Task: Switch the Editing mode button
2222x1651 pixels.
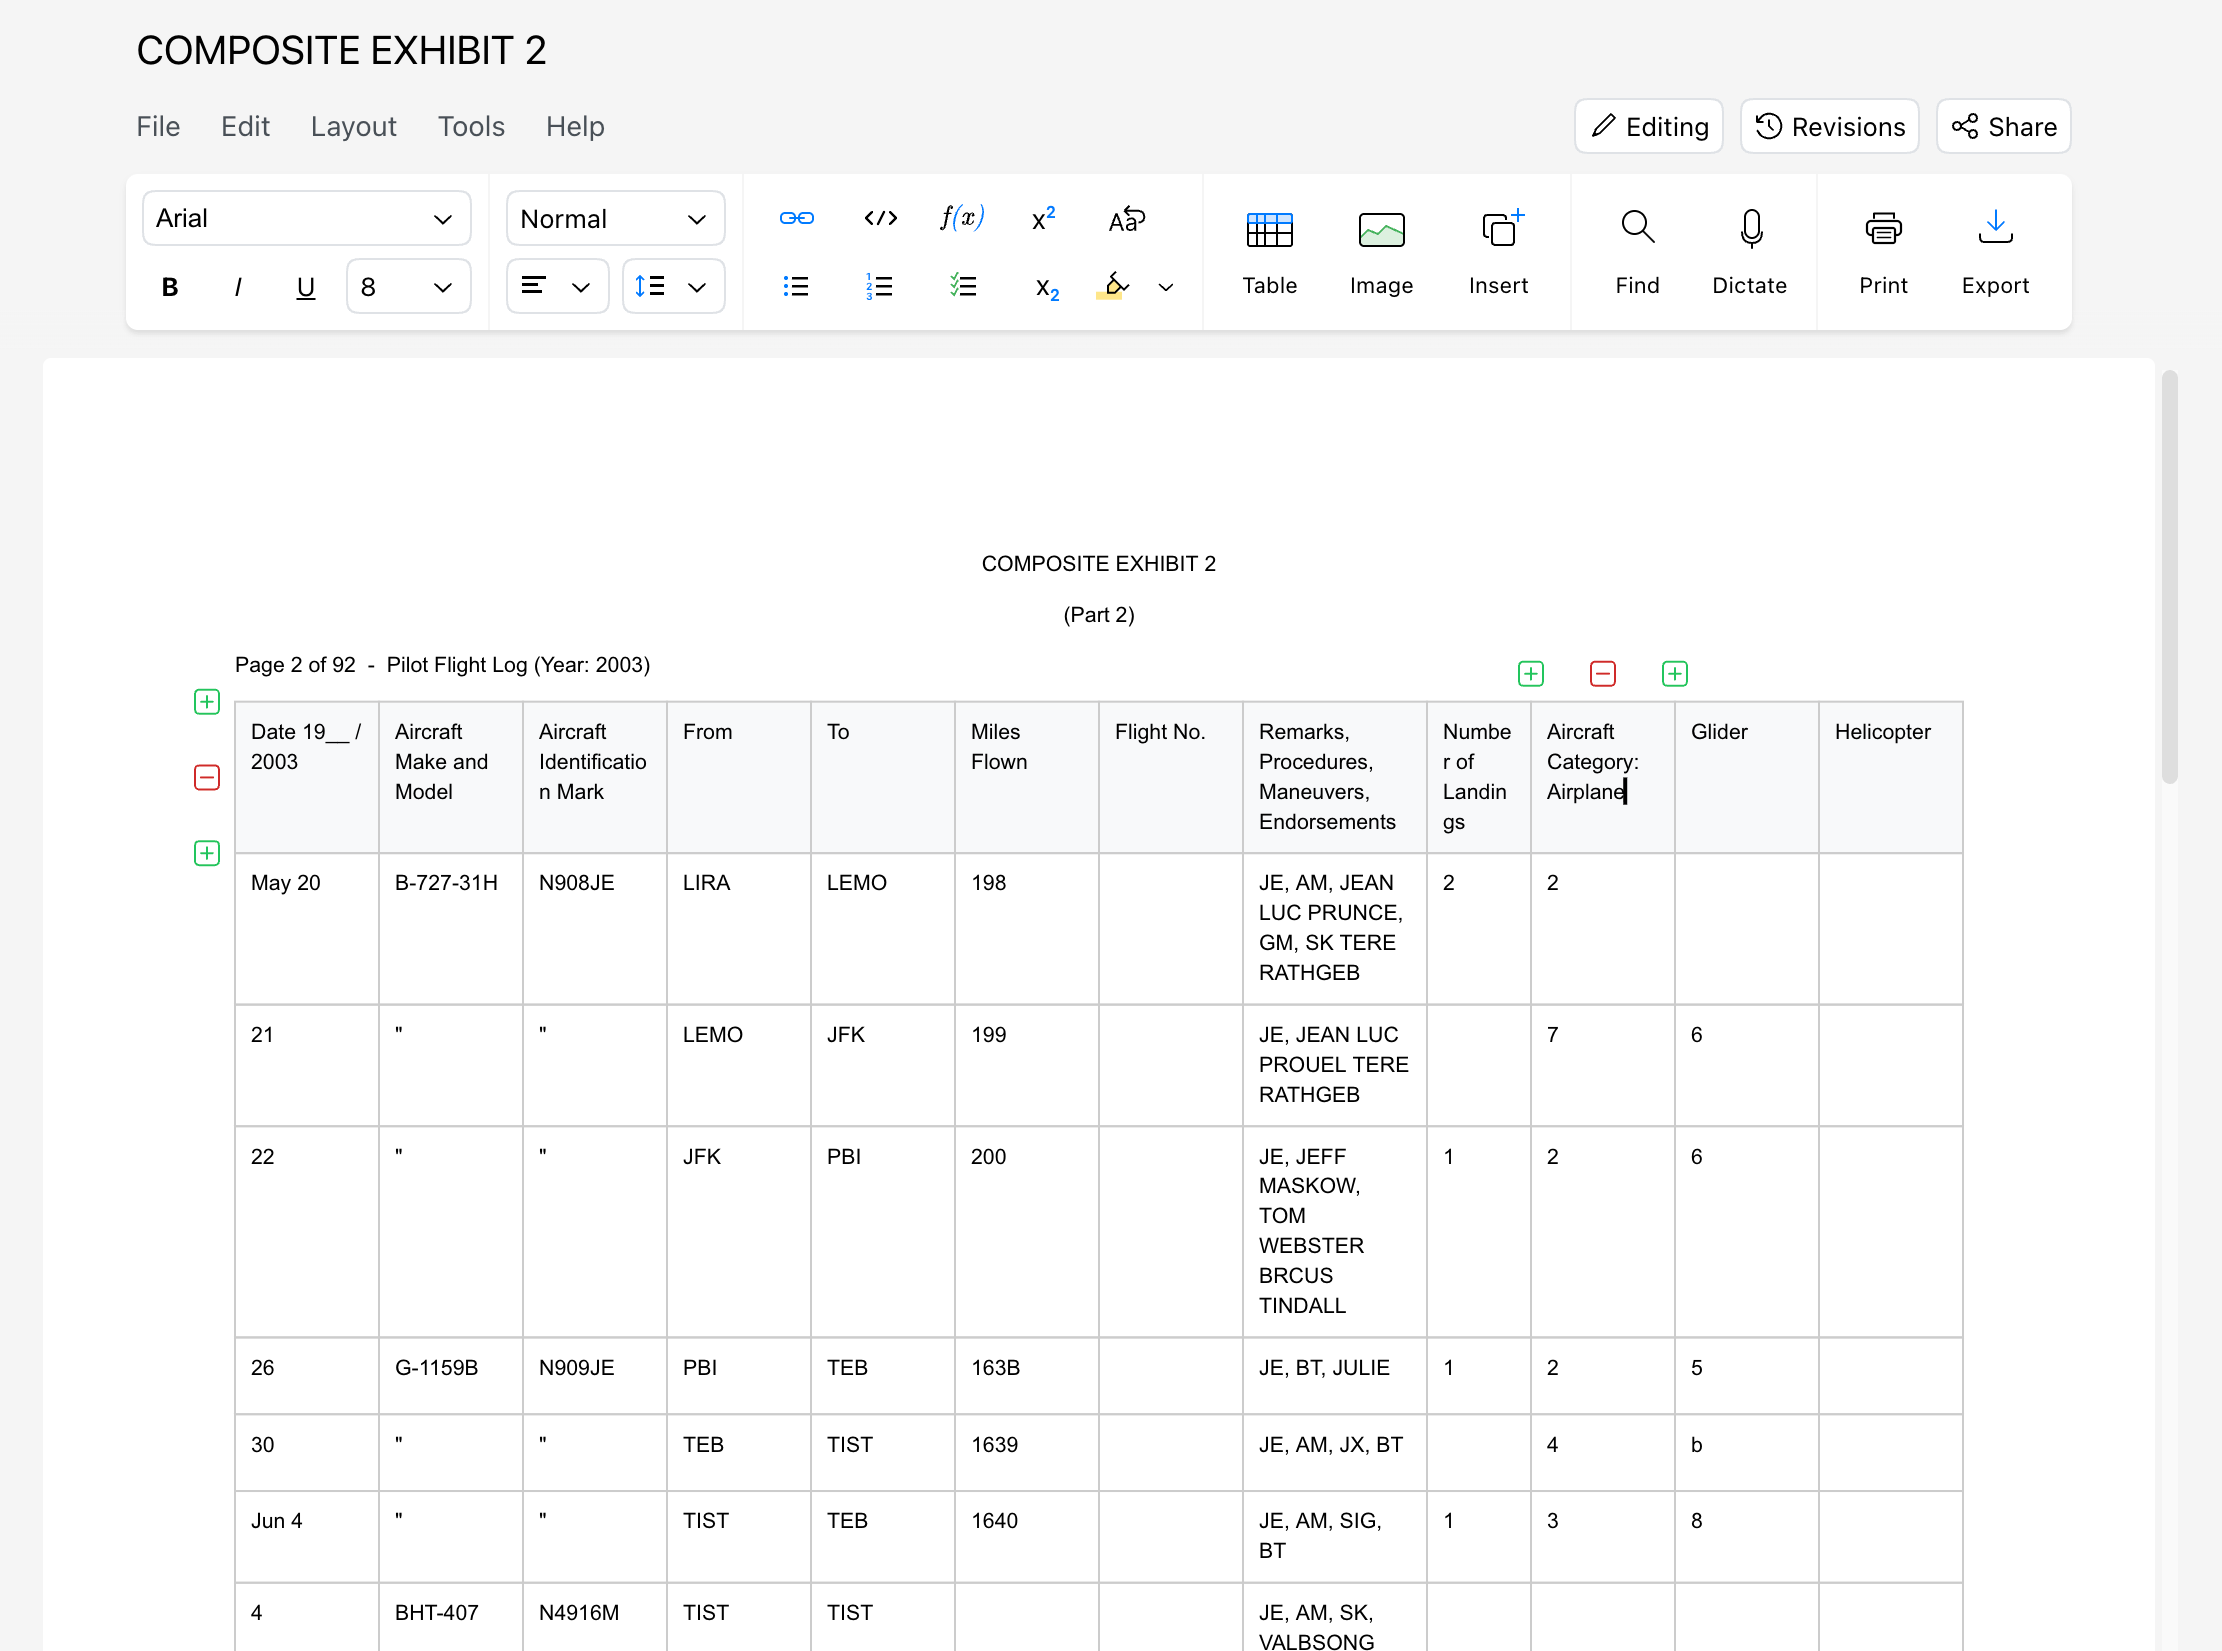Action: [1649, 126]
